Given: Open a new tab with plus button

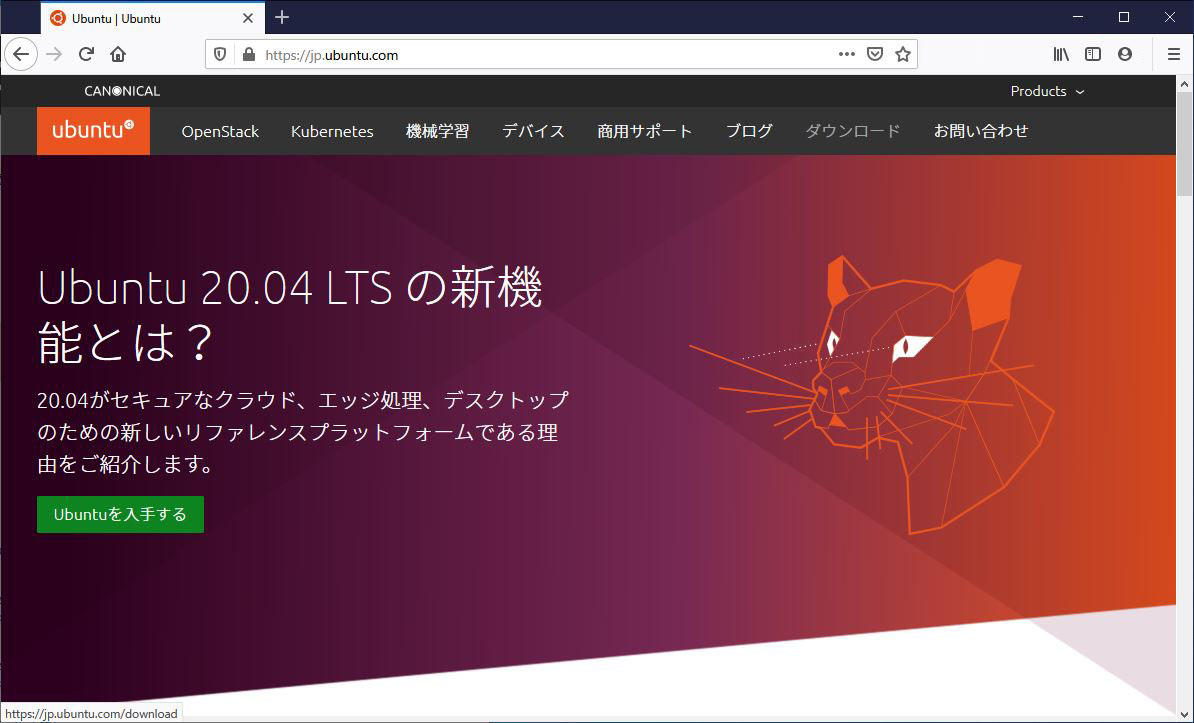Looking at the screenshot, I should [x=282, y=17].
